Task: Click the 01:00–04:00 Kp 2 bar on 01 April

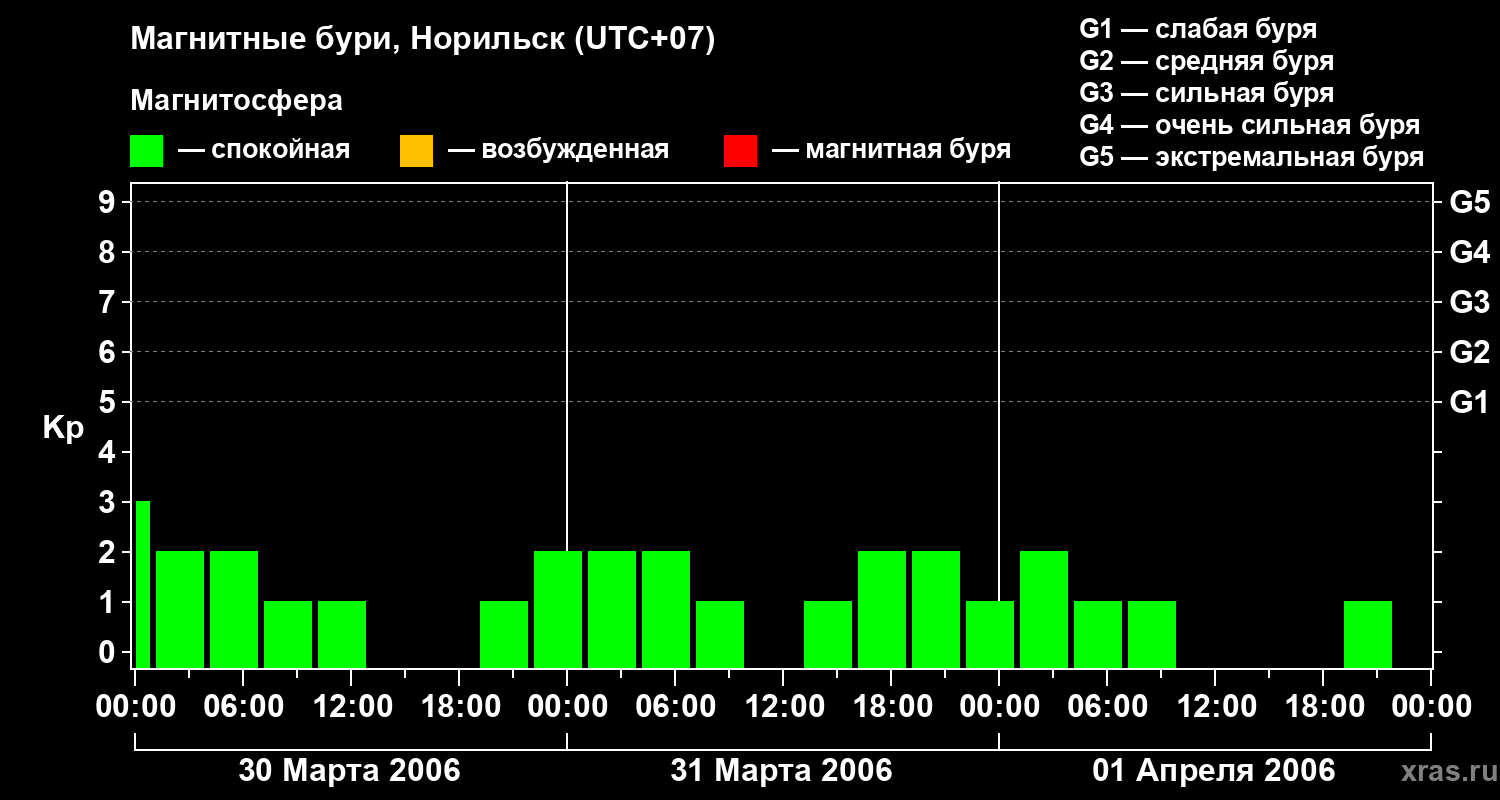Action: pyautogui.click(x=1044, y=610)
